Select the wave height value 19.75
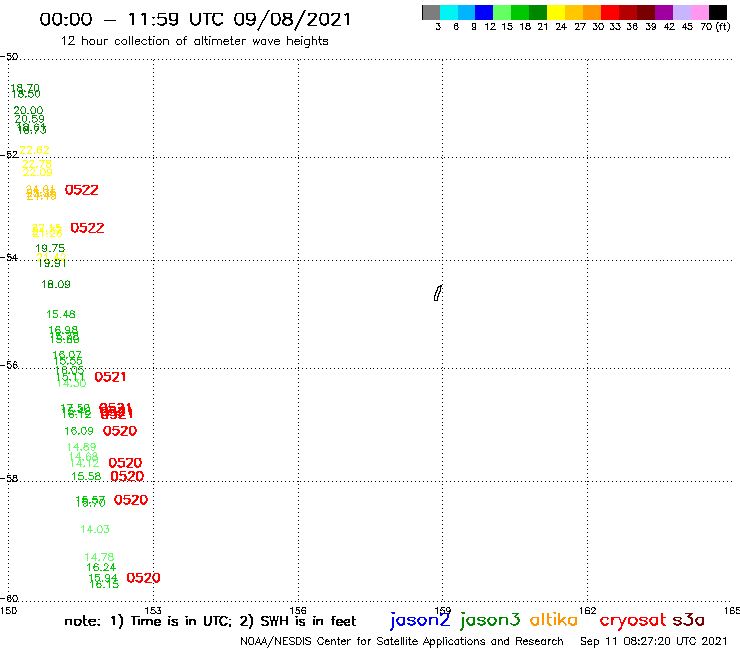Screen dimensions: 740x650 tap(50, 248)
